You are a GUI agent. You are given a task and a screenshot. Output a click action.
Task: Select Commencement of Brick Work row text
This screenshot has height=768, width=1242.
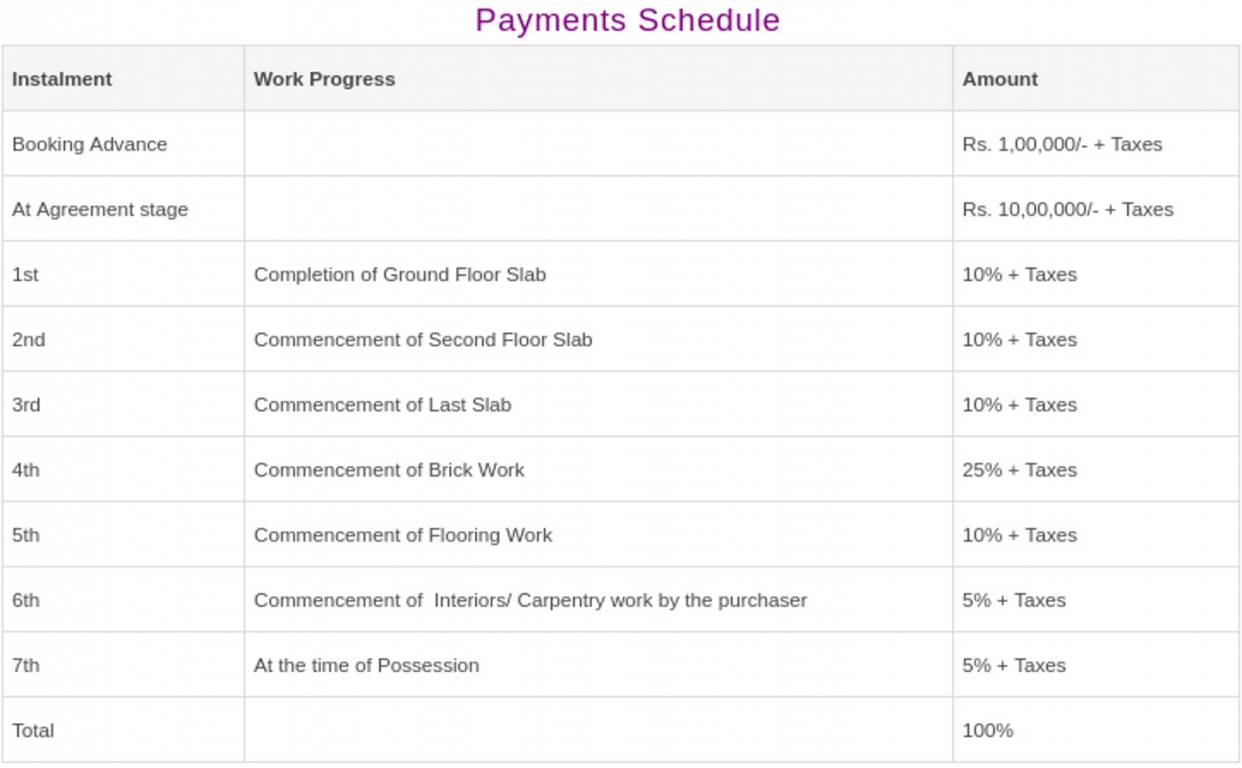click(x=389, y=470)
